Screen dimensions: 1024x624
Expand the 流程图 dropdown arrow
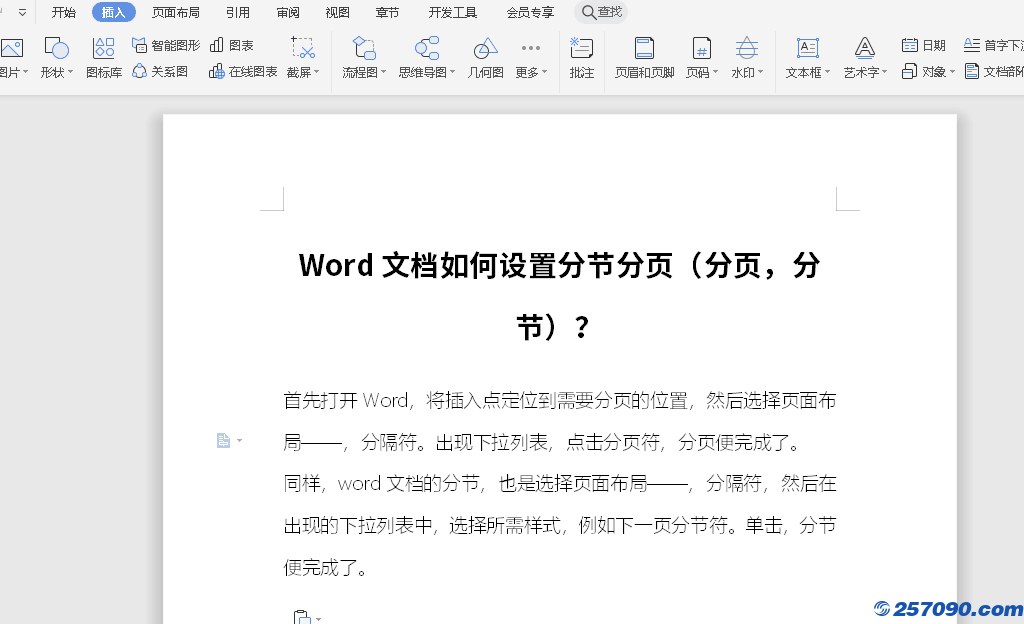tap(383, 72)
